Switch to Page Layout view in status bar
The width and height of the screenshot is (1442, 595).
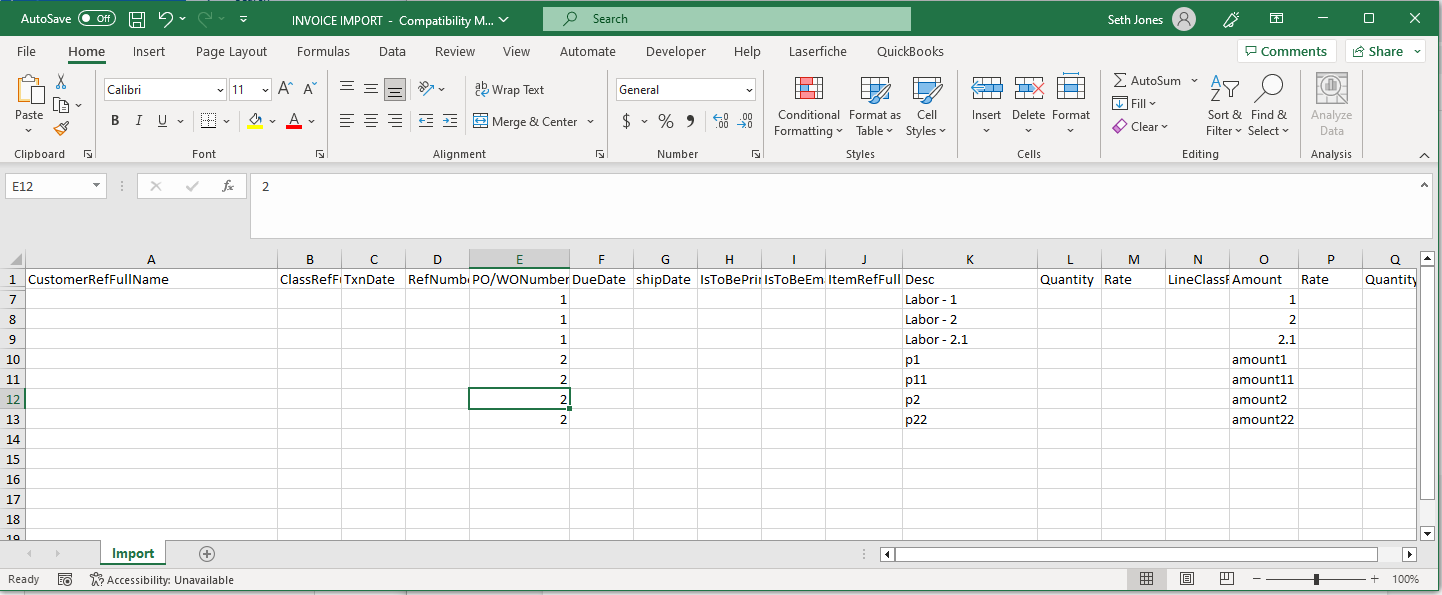tap(1187, 579)
